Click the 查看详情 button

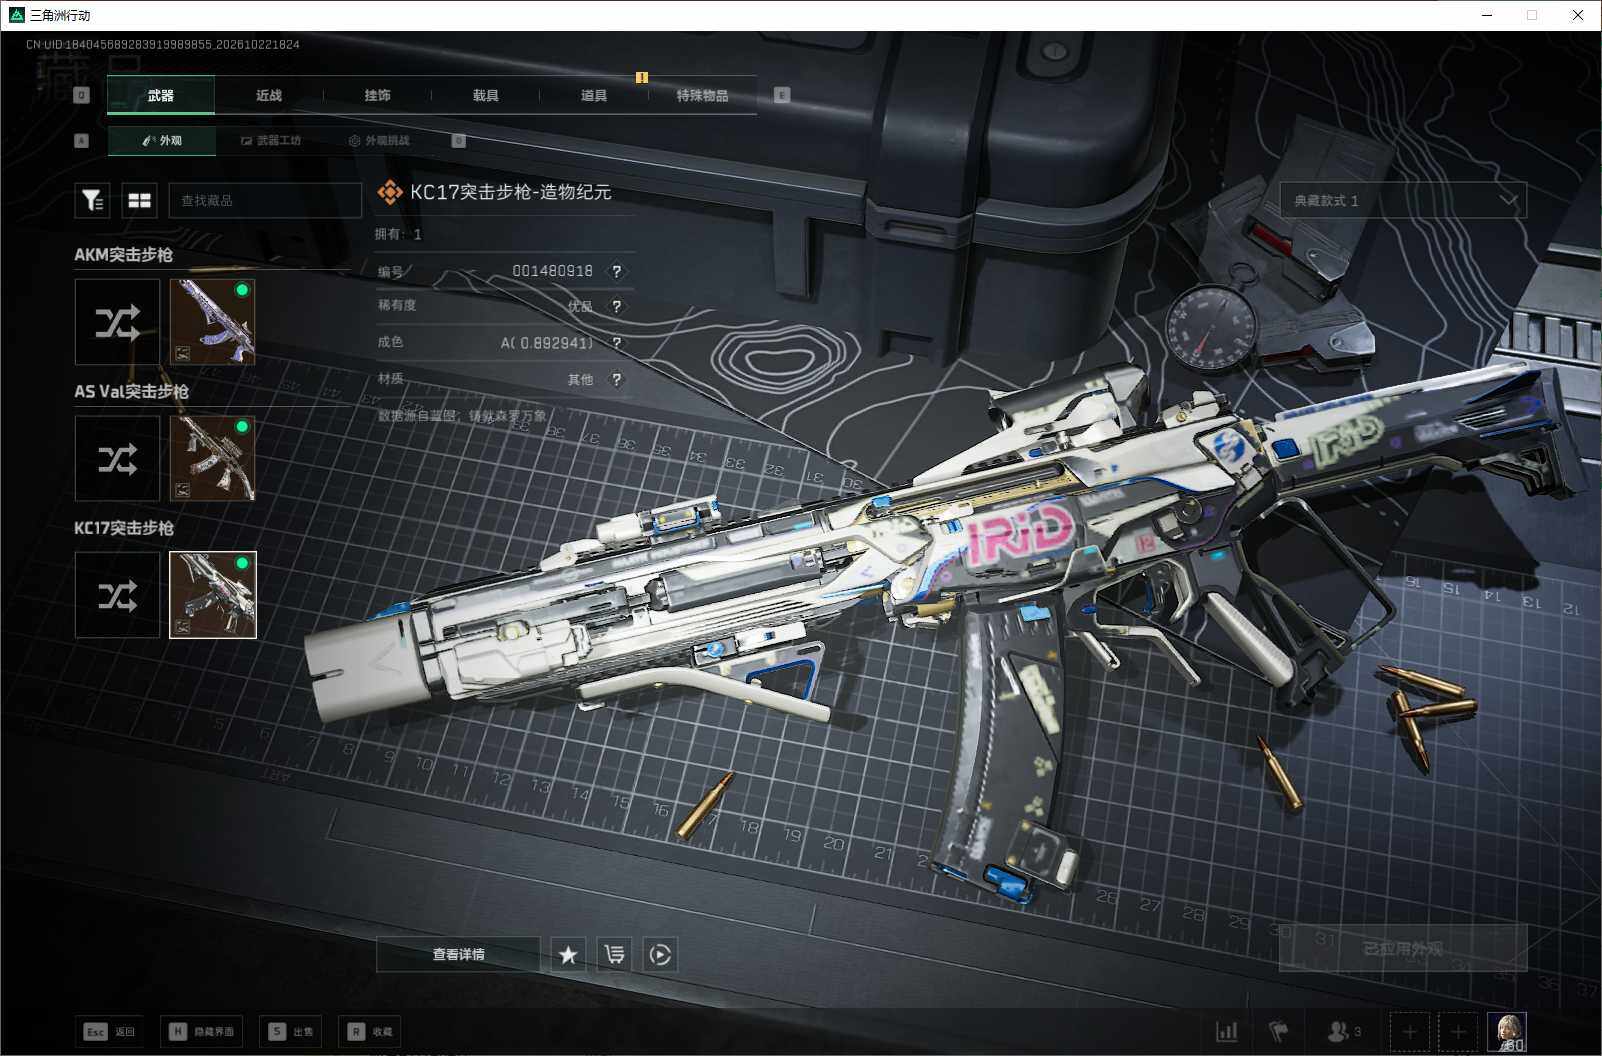[x=458, y=954]
